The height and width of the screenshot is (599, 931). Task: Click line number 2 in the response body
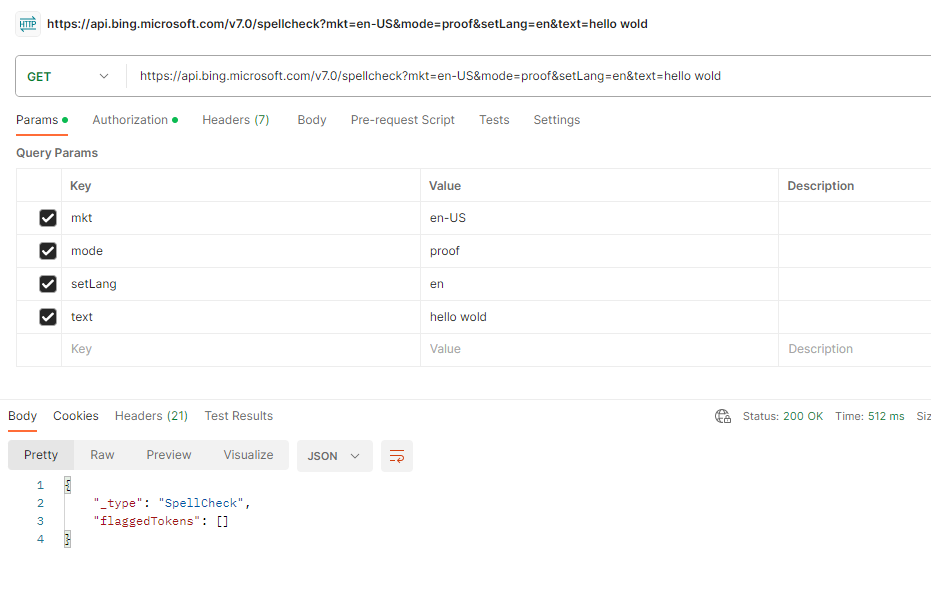40,502
